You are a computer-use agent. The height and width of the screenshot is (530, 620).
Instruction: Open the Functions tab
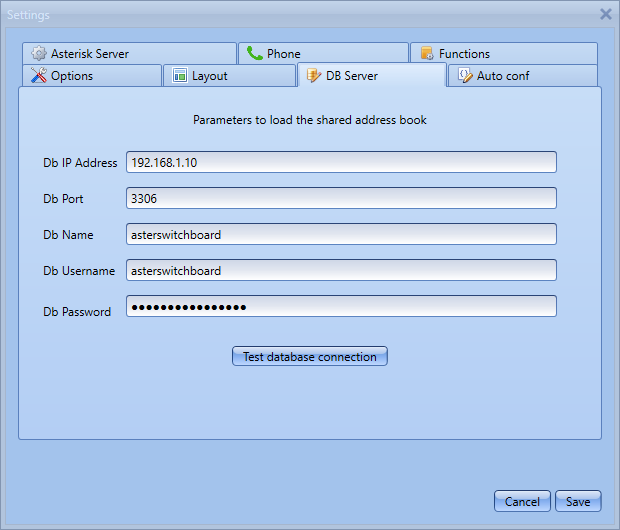(x=504, y=53)
